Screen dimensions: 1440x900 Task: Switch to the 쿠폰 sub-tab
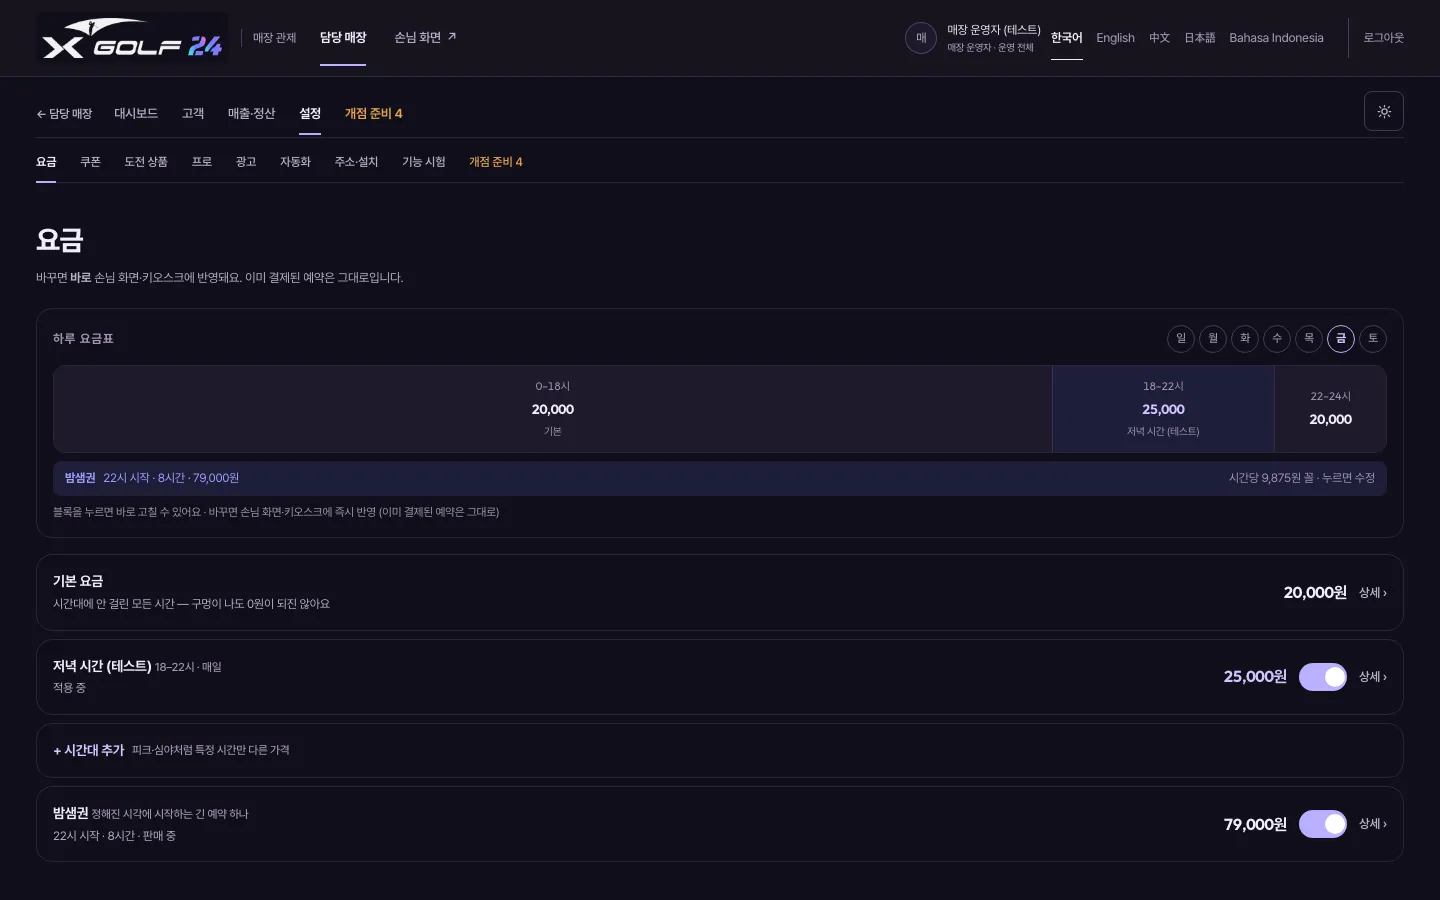[90, 162]
